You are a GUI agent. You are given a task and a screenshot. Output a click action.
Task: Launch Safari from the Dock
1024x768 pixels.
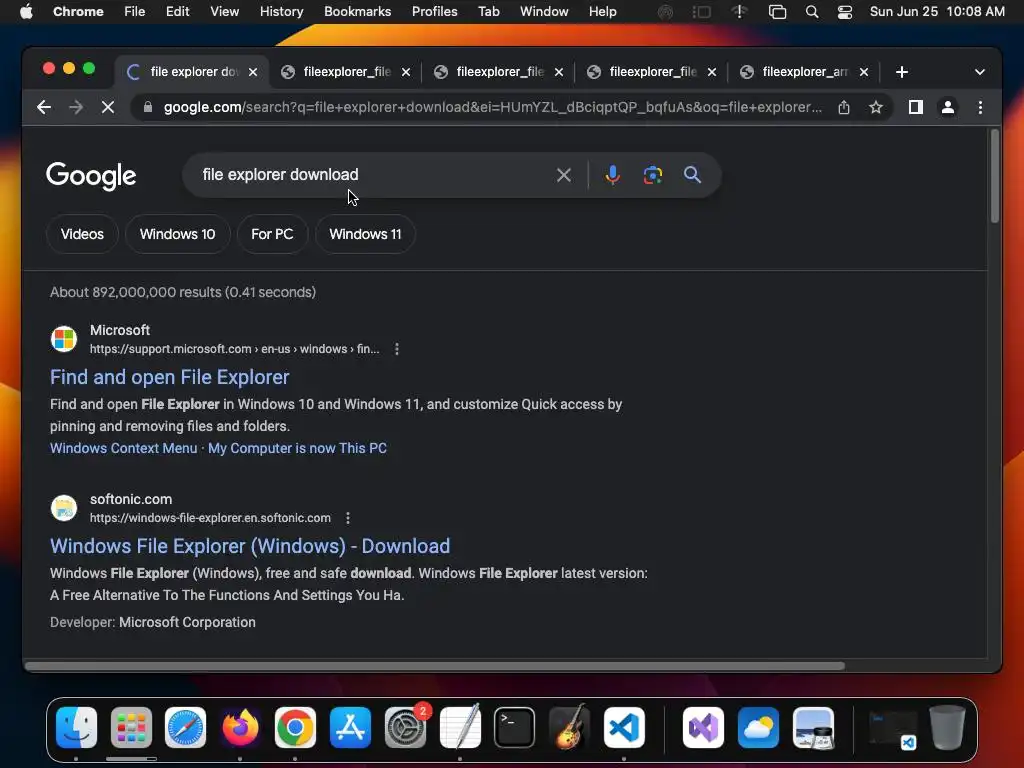point(185,728)
